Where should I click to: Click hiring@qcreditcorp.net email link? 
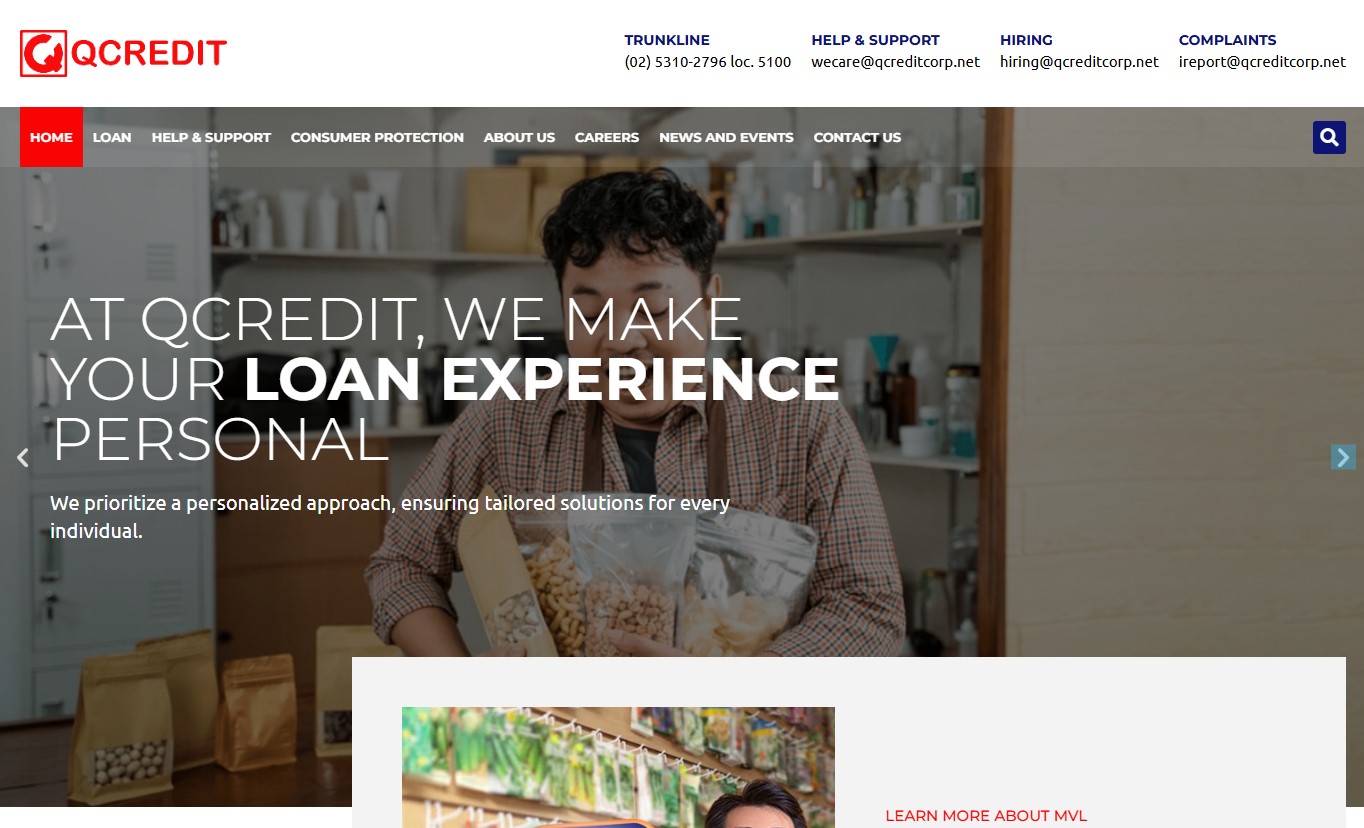pyautogui.click(x=1079, y=62)
